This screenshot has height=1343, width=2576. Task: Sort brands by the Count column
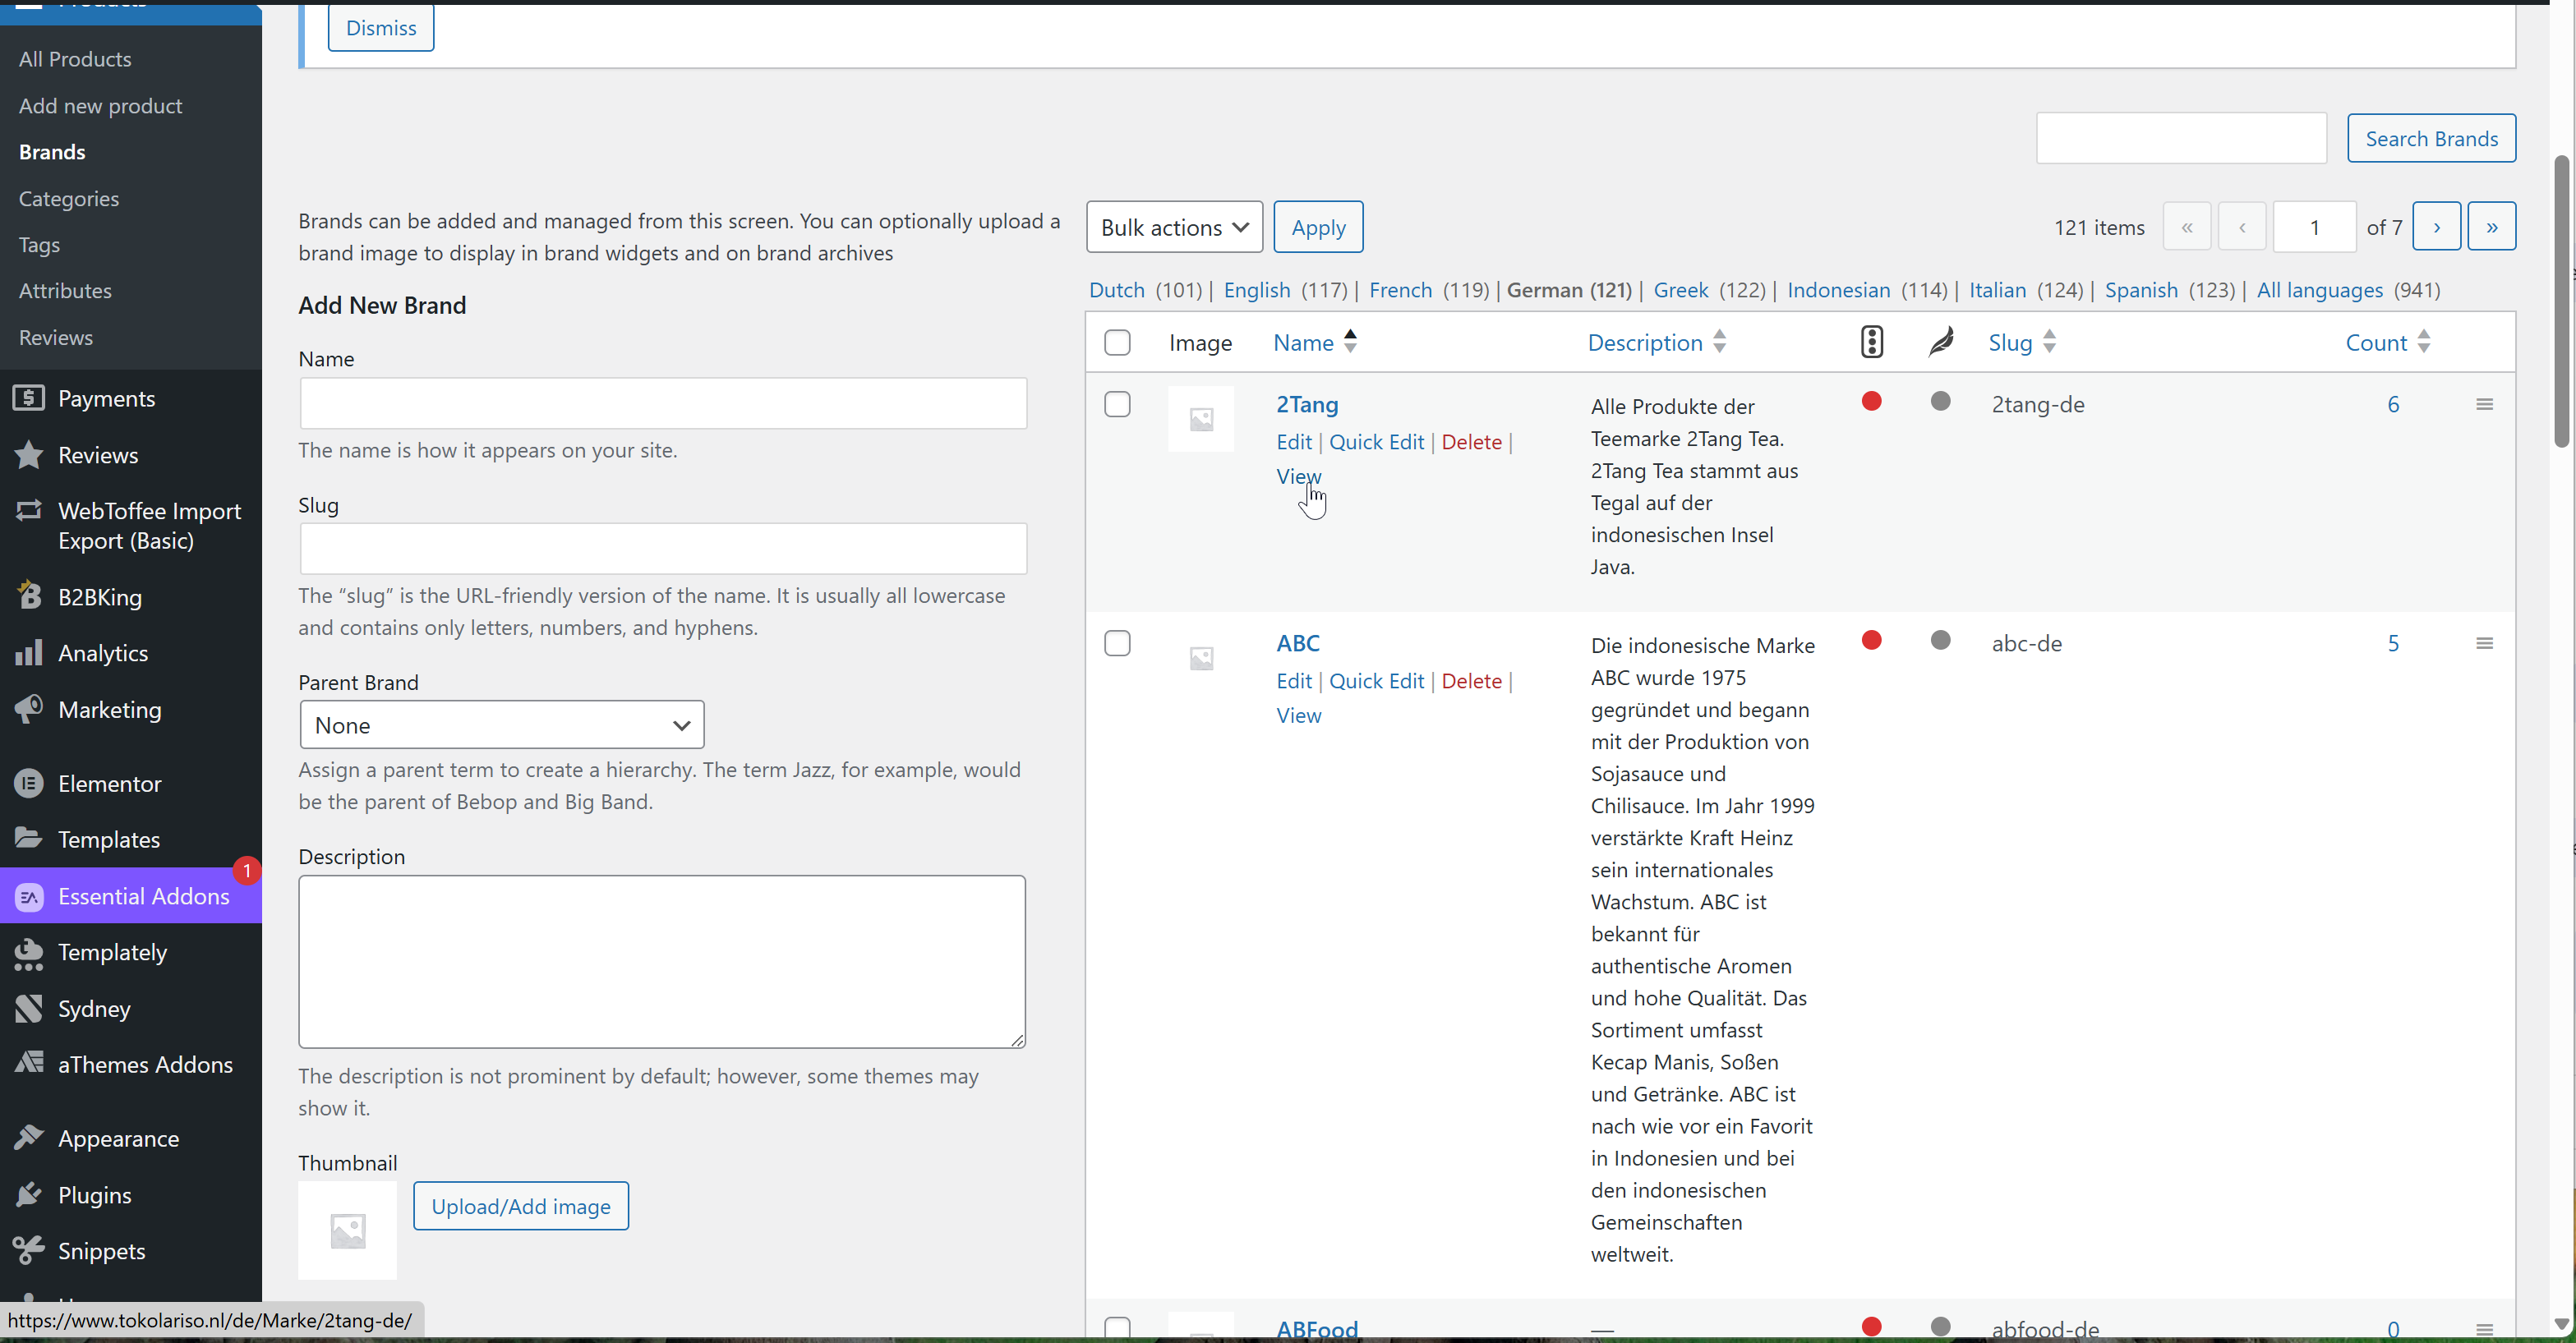tap(2388, 342)
